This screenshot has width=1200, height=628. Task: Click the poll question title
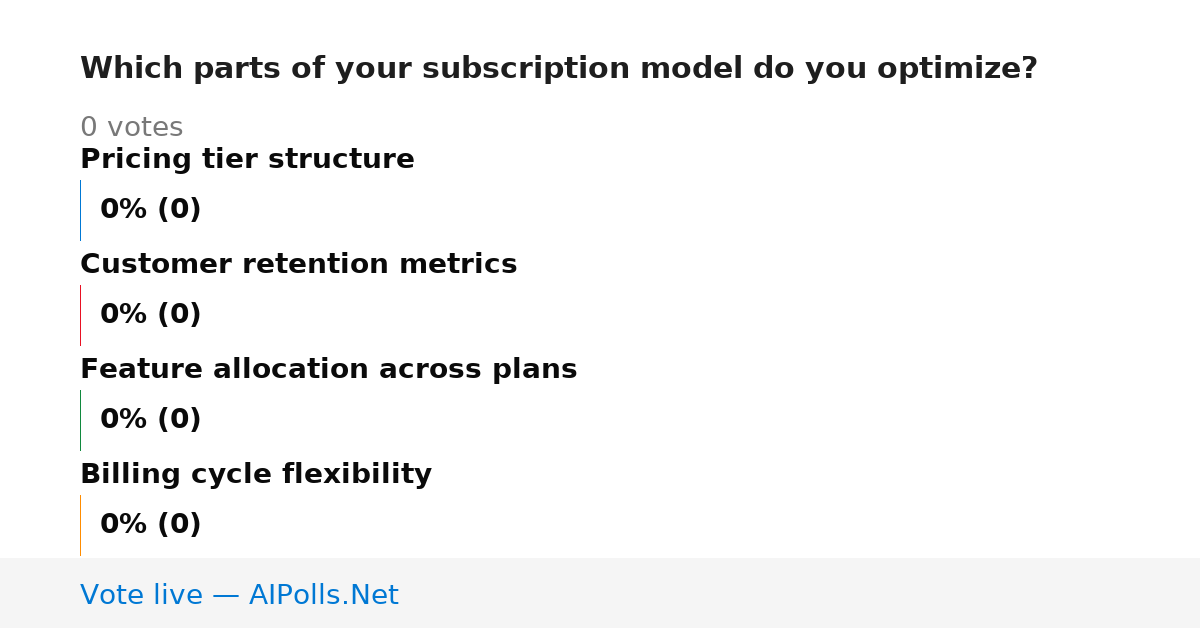[x=558, y=69]
